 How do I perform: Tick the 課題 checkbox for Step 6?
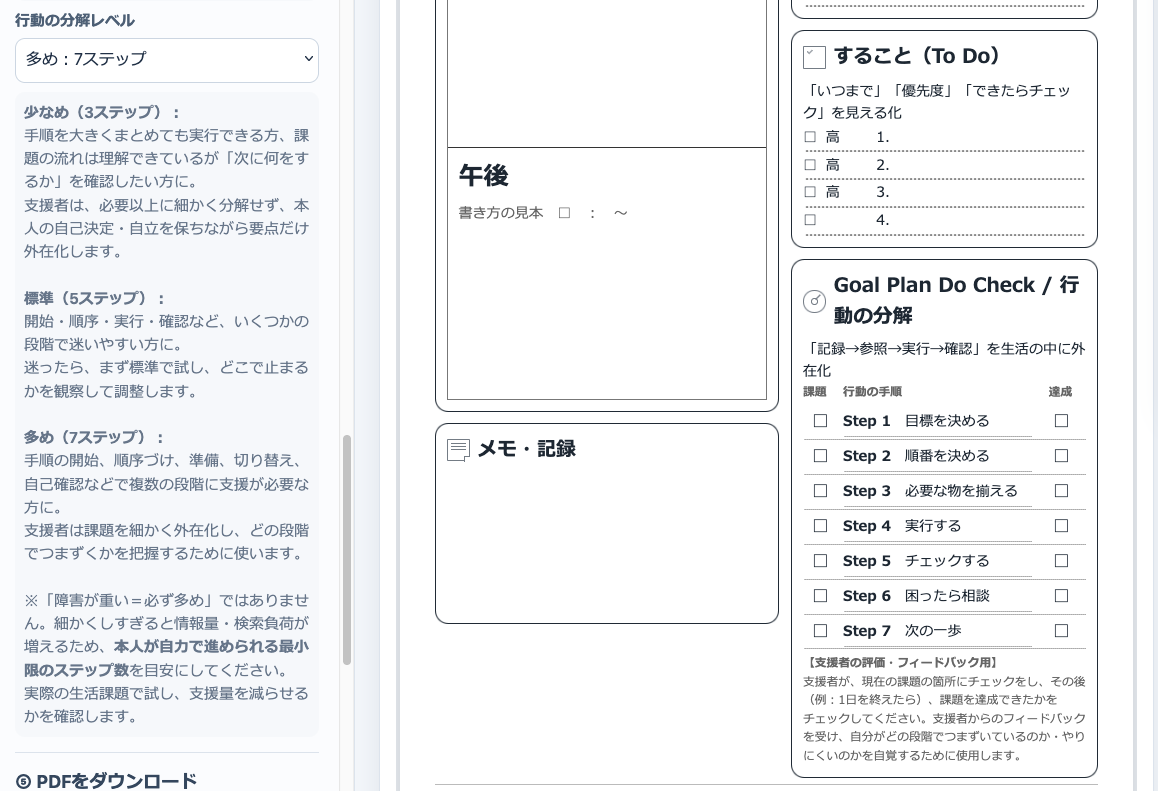click(x=820, y=596)
